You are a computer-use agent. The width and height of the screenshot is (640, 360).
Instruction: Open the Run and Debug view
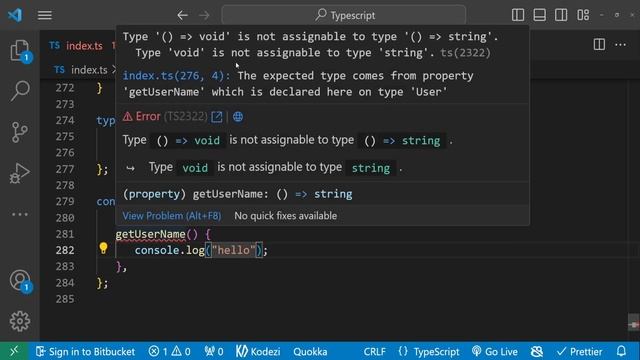[20, 173]
